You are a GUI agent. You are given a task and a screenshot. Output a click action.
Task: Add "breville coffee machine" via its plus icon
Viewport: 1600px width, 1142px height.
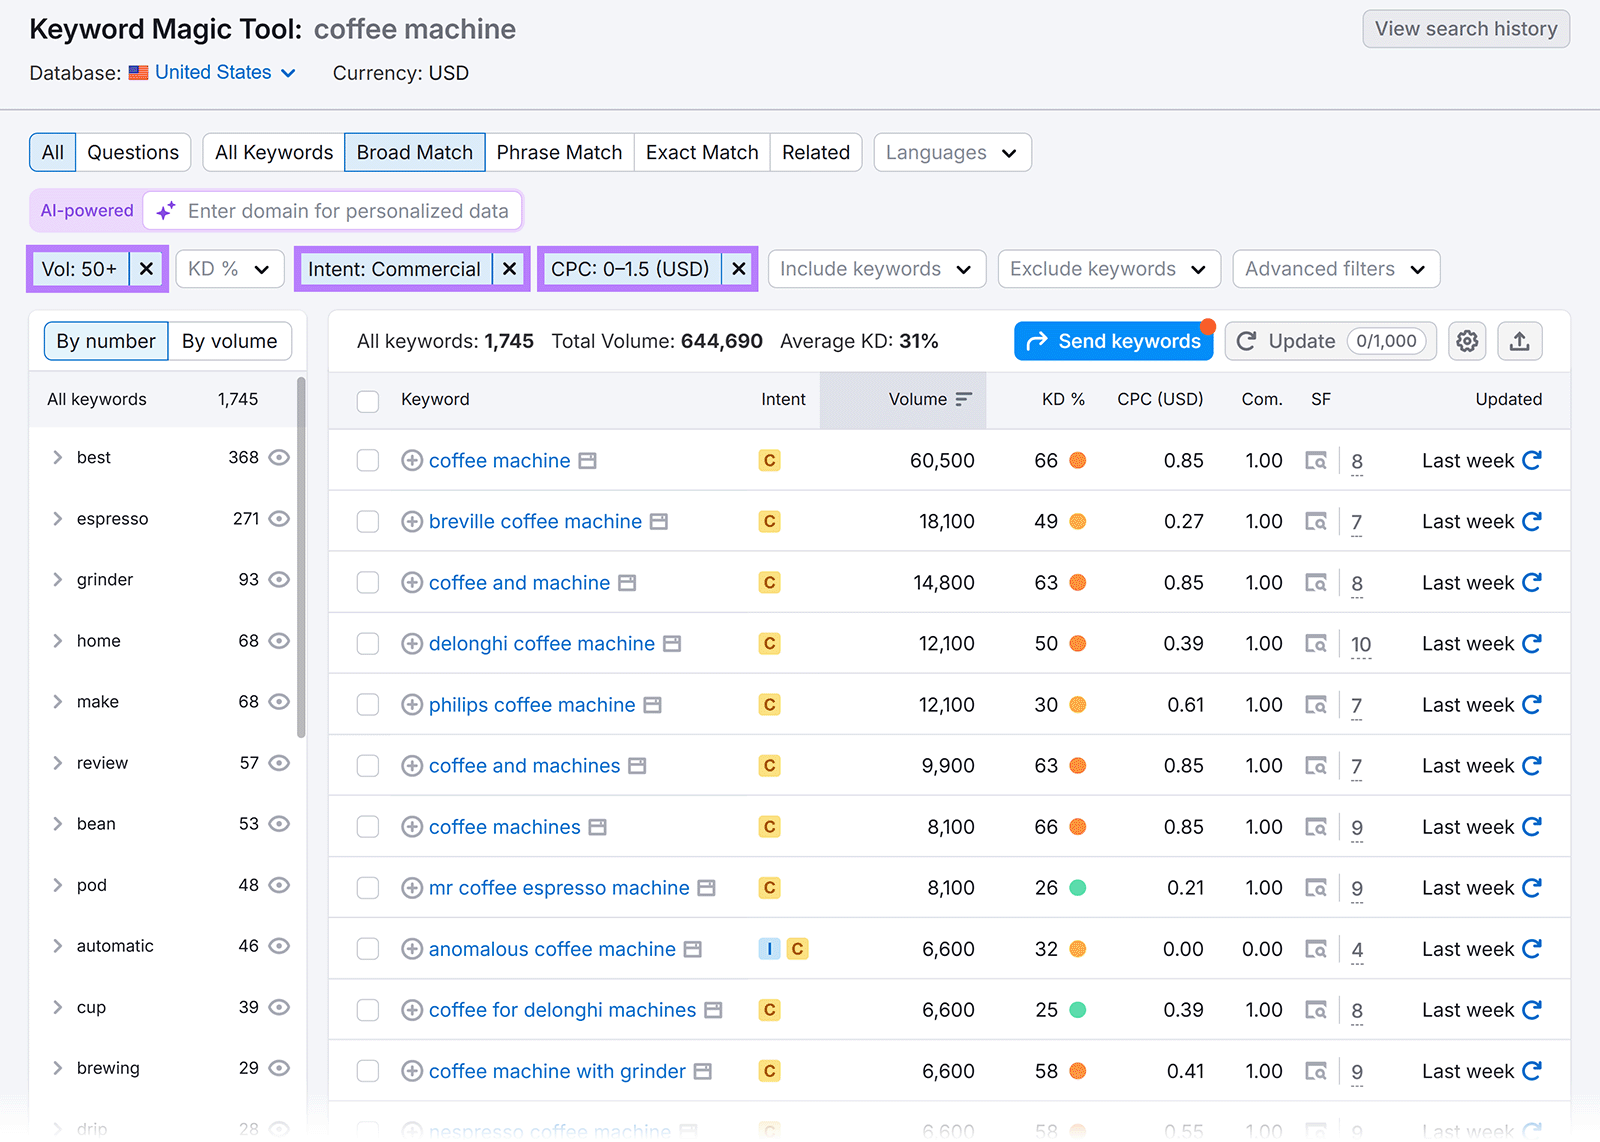411,521
